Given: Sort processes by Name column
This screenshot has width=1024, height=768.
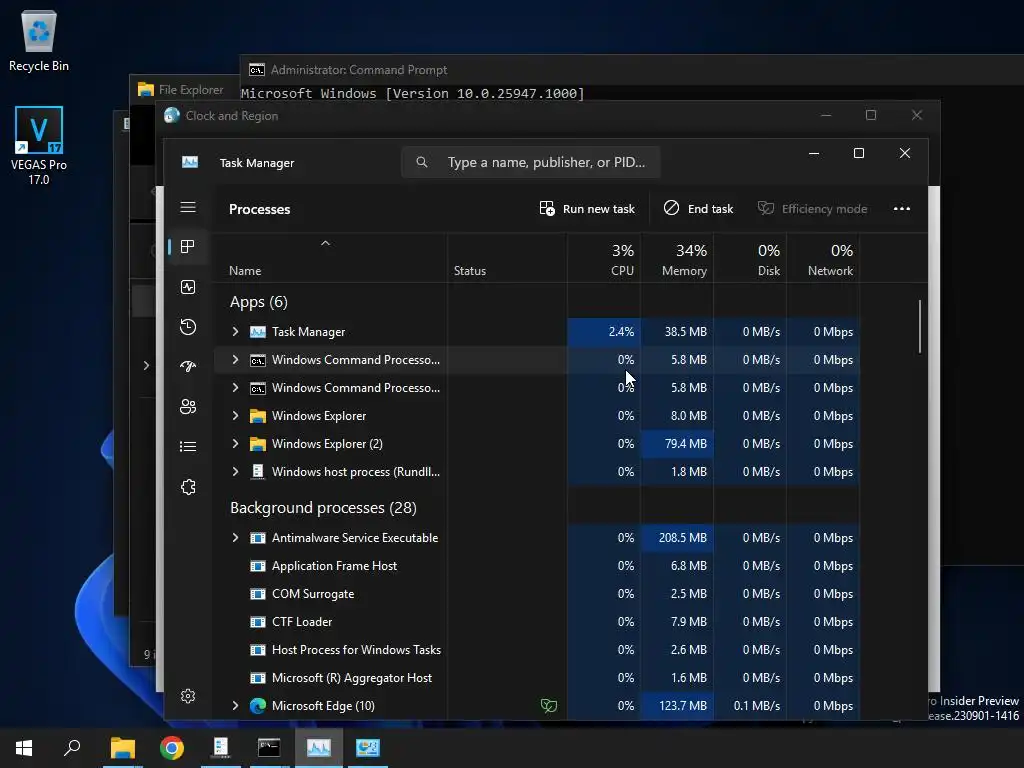Looking at the screenshot, I should pos(331,259).
